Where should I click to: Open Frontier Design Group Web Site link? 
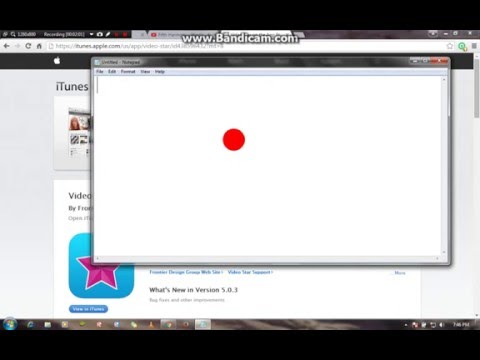(186, 272)
